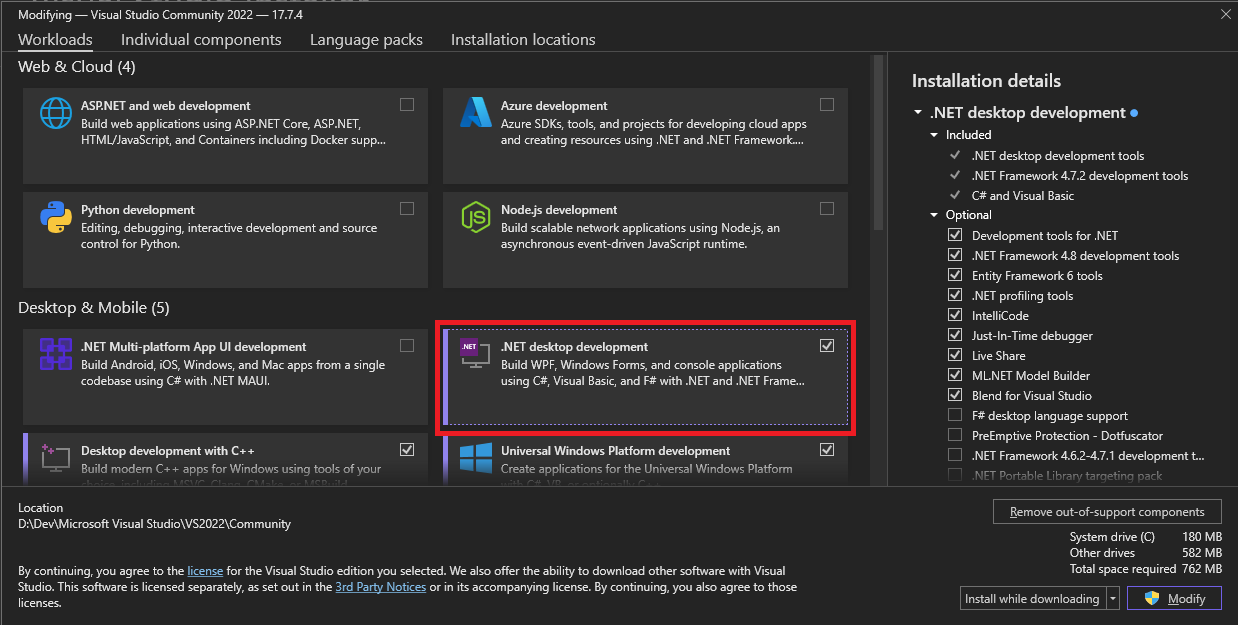Click the Python development snake icon

56,217
